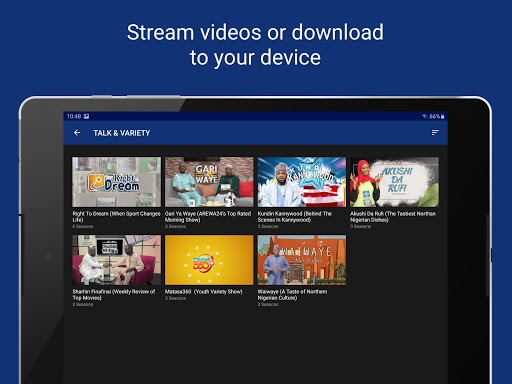Open Sharhin Finafinai show thumbnail
512x384 pixels.
coord(116,260)
